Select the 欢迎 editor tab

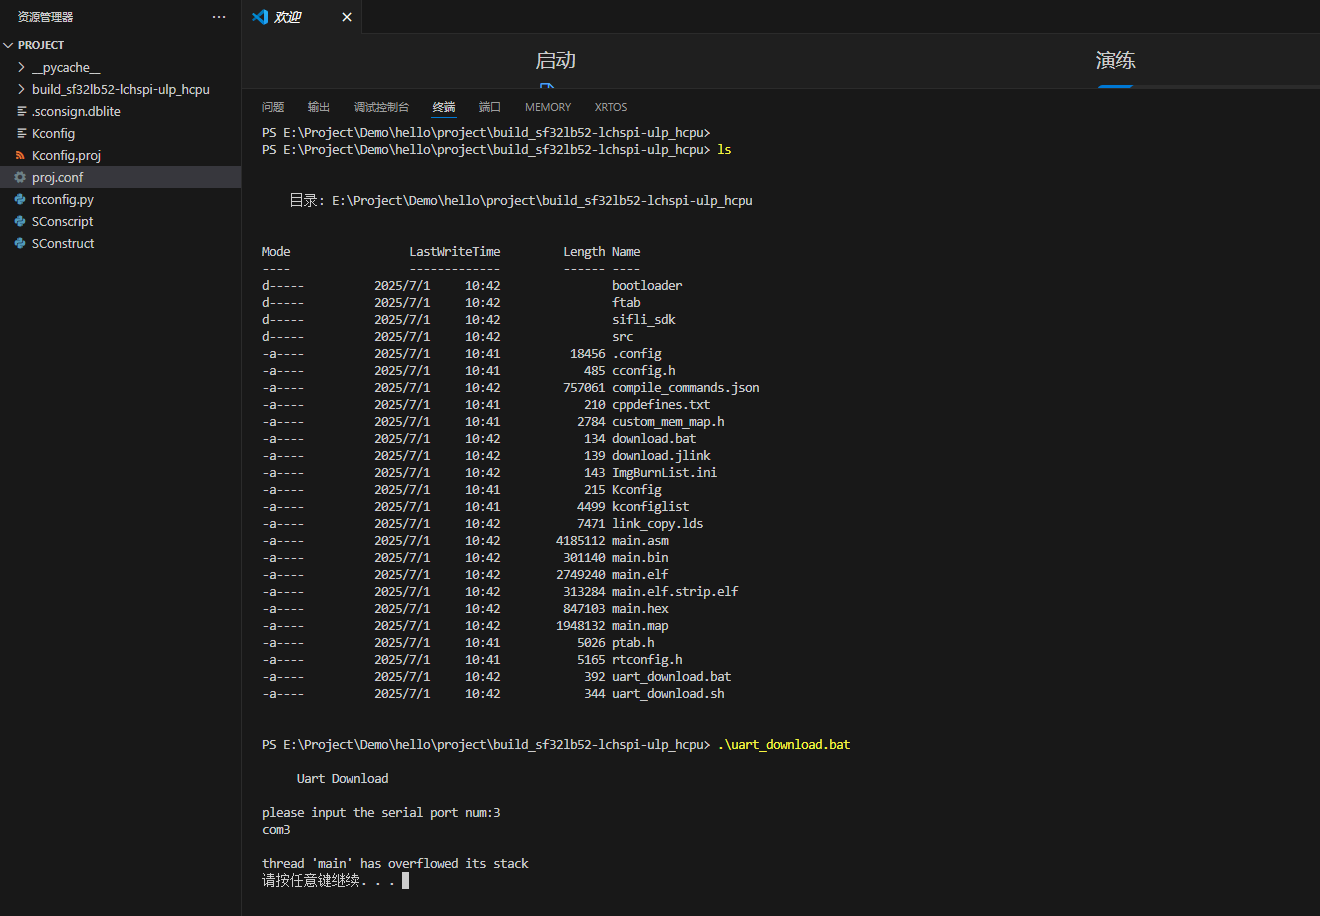(302, 17)
